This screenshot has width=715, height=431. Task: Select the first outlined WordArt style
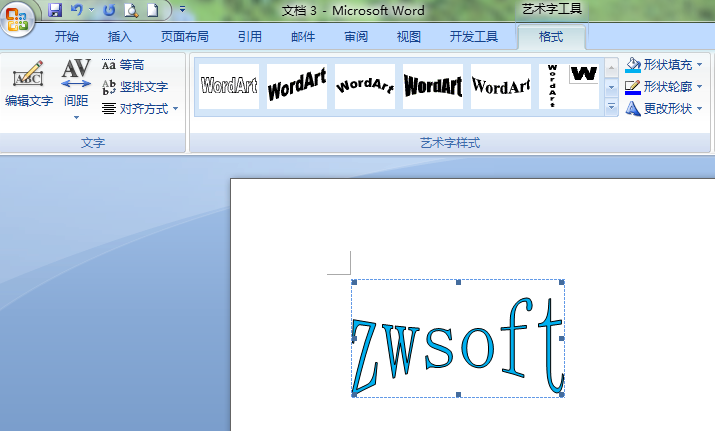click(x=229, y=86)
